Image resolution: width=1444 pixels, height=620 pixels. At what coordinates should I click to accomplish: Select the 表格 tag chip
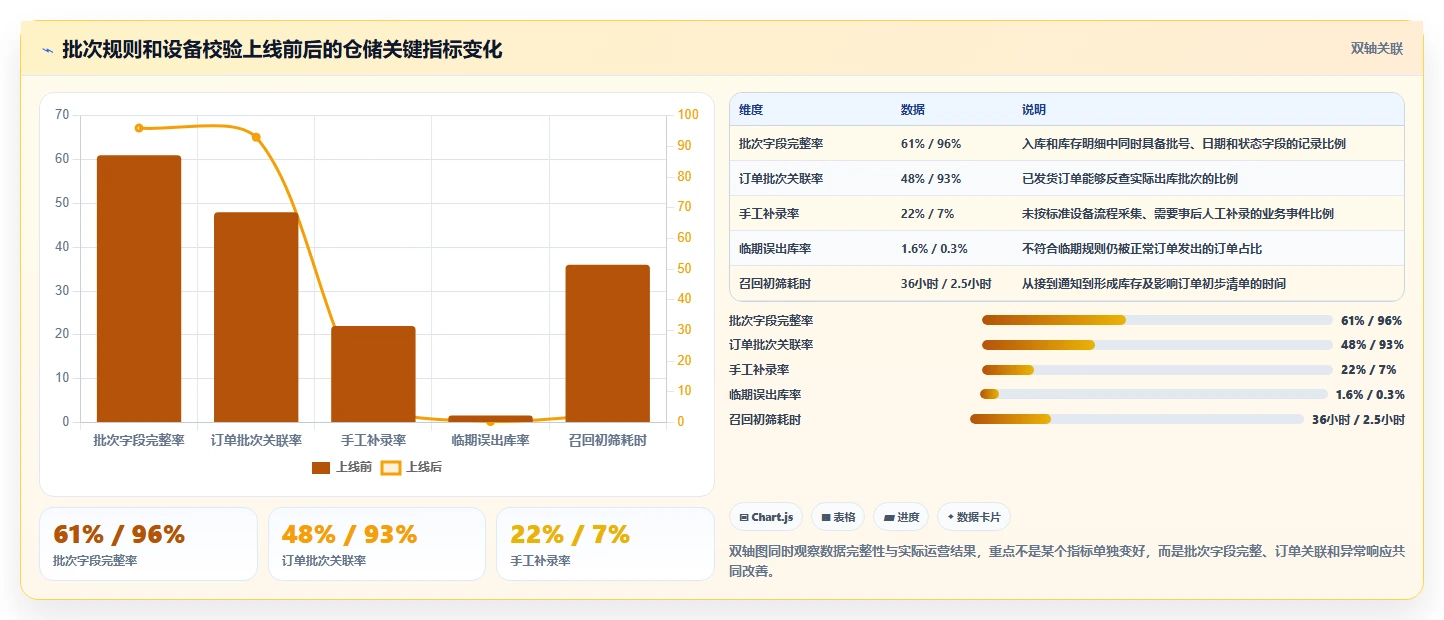pyautogui.click(x=838, y=517)
